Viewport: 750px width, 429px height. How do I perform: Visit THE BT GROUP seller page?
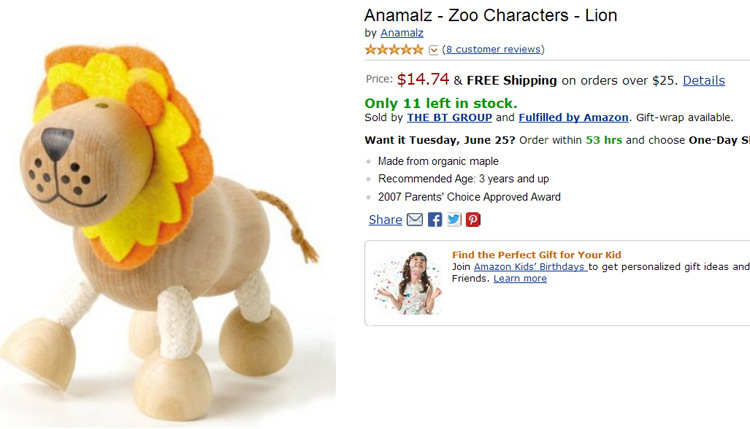(x=449, y=117)
